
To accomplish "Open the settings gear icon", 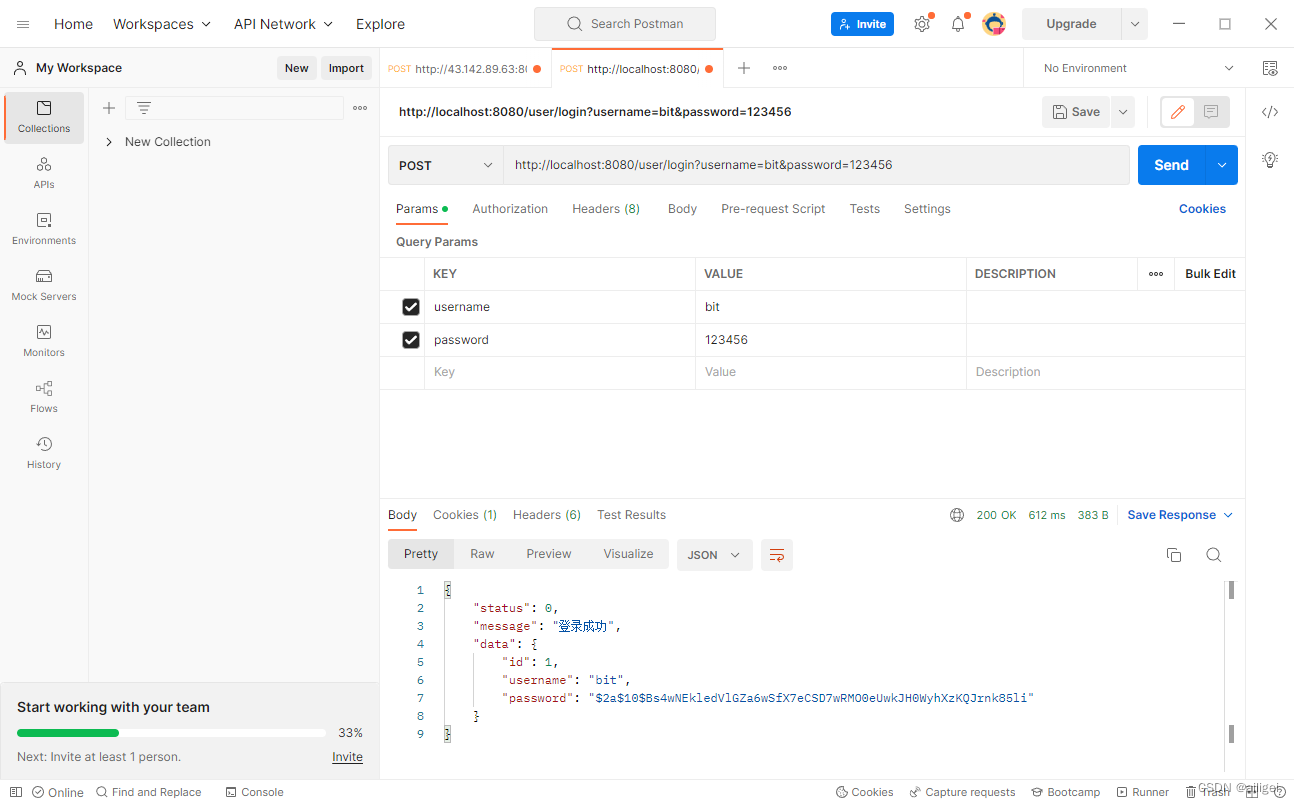I will [922, 24].
